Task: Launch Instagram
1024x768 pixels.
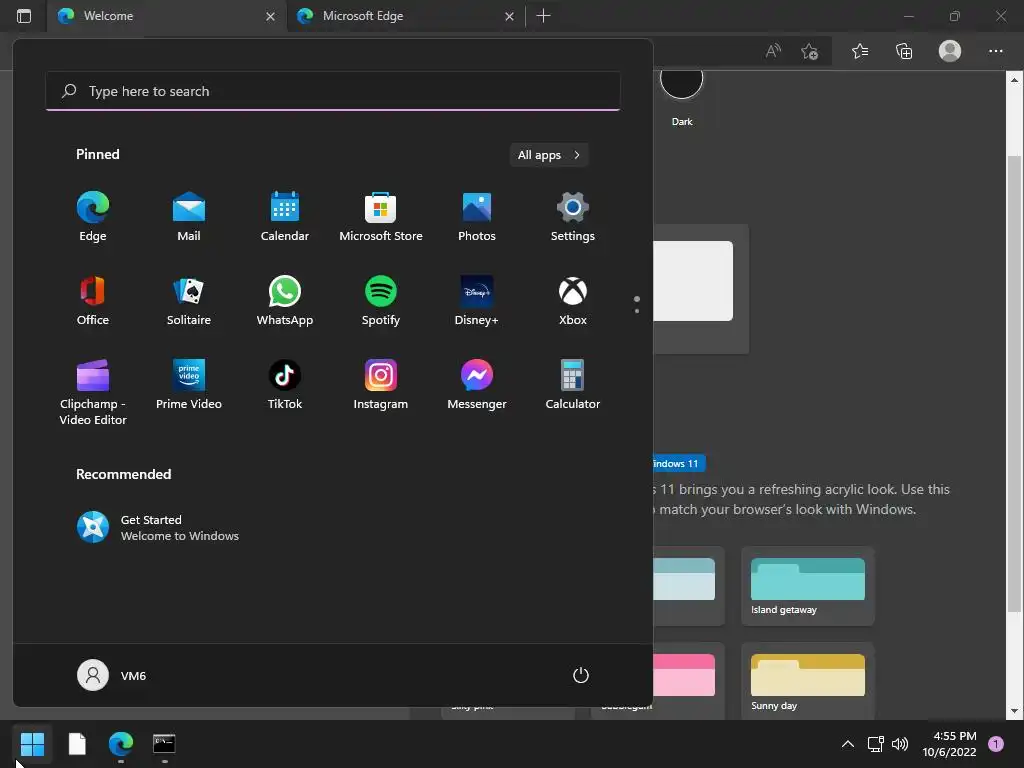Action: 381,385
